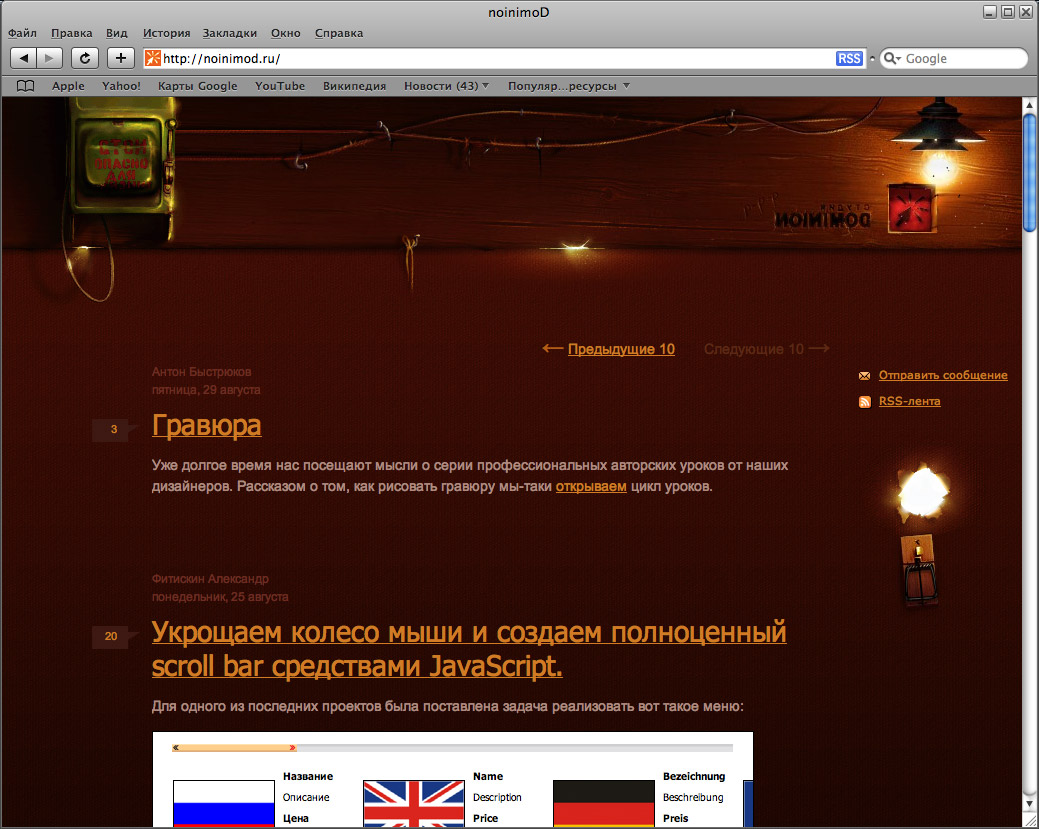Click the grey scroll track in the demo
1039x829 pixels.
[x=514, y=747]
